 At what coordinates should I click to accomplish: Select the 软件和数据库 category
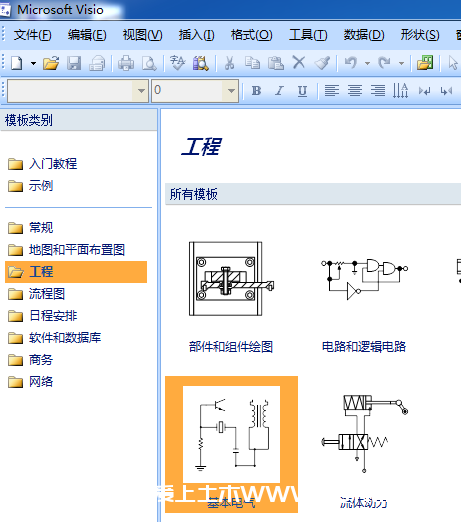(55, 338)
